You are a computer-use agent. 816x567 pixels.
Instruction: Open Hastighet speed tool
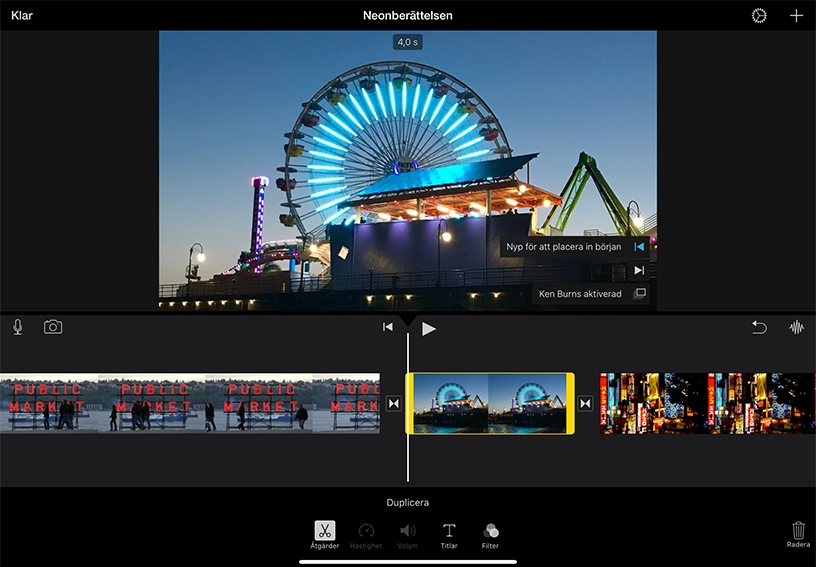(366, 535)
